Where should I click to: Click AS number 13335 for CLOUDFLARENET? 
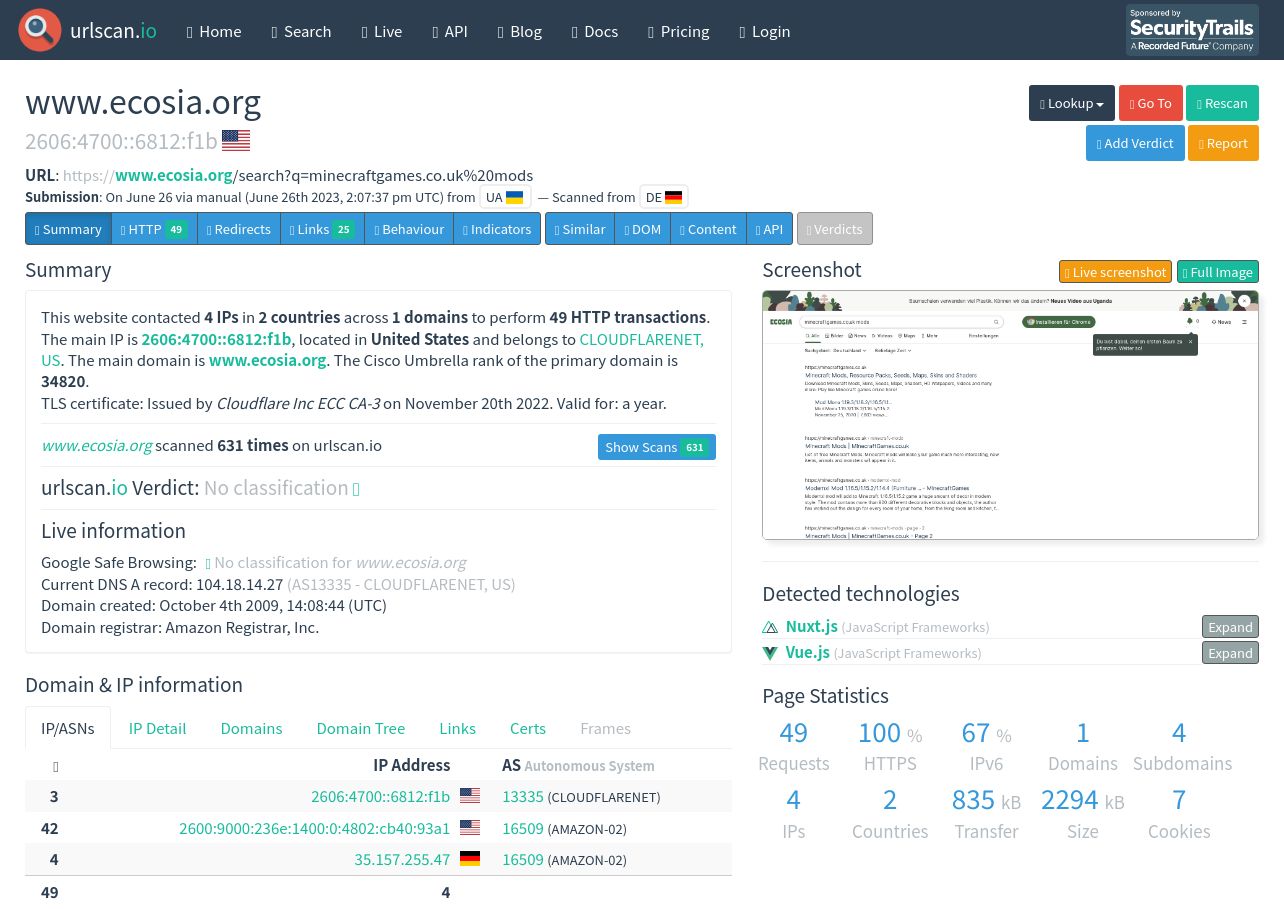point(523,796)
